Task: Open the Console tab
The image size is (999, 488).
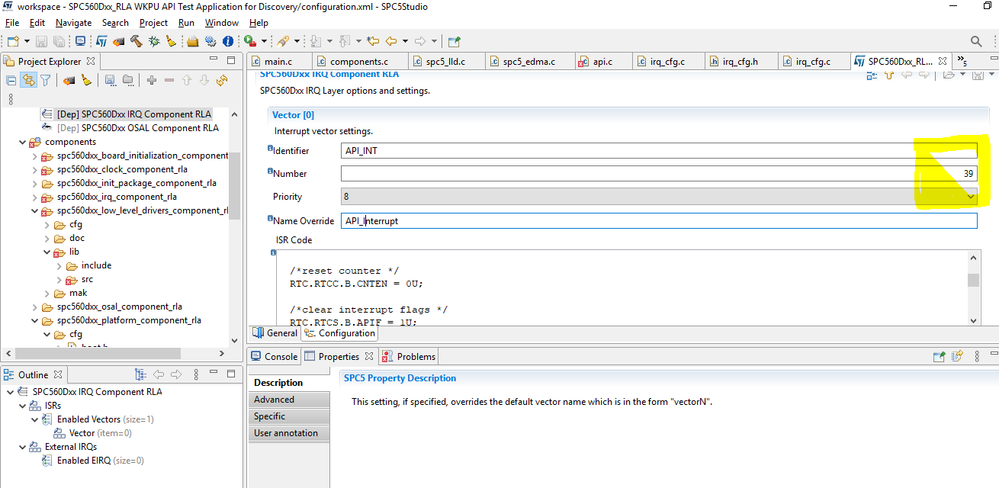Action: pos(274,357)
